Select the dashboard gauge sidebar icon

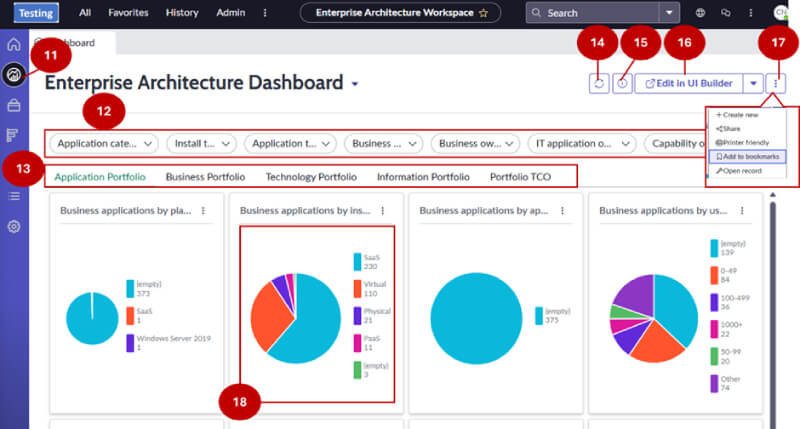14,75
